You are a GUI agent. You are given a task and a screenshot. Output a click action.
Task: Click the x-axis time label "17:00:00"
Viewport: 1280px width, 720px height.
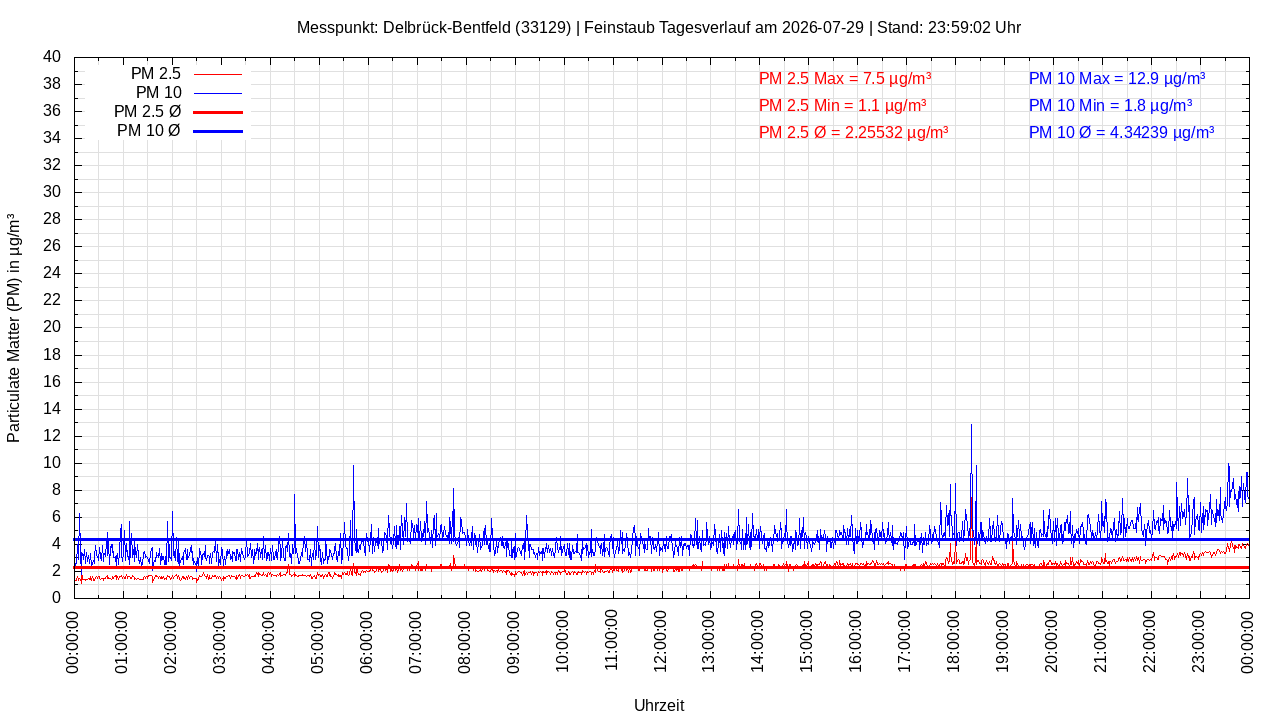click(906, 641)
